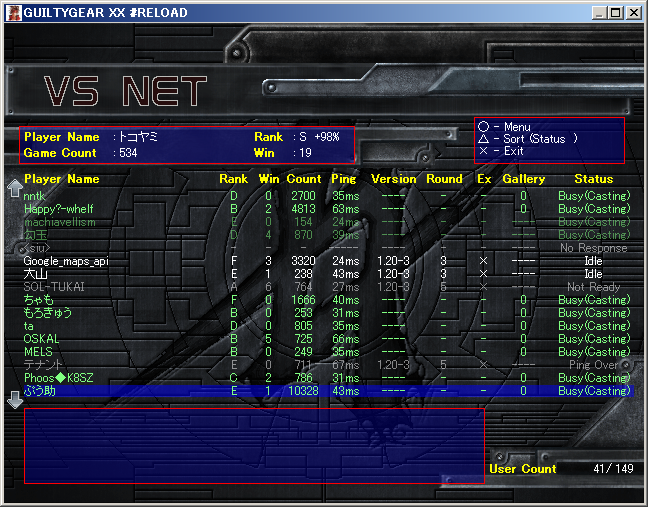Click Ex cross mark in 大山 row

[483, 274]
